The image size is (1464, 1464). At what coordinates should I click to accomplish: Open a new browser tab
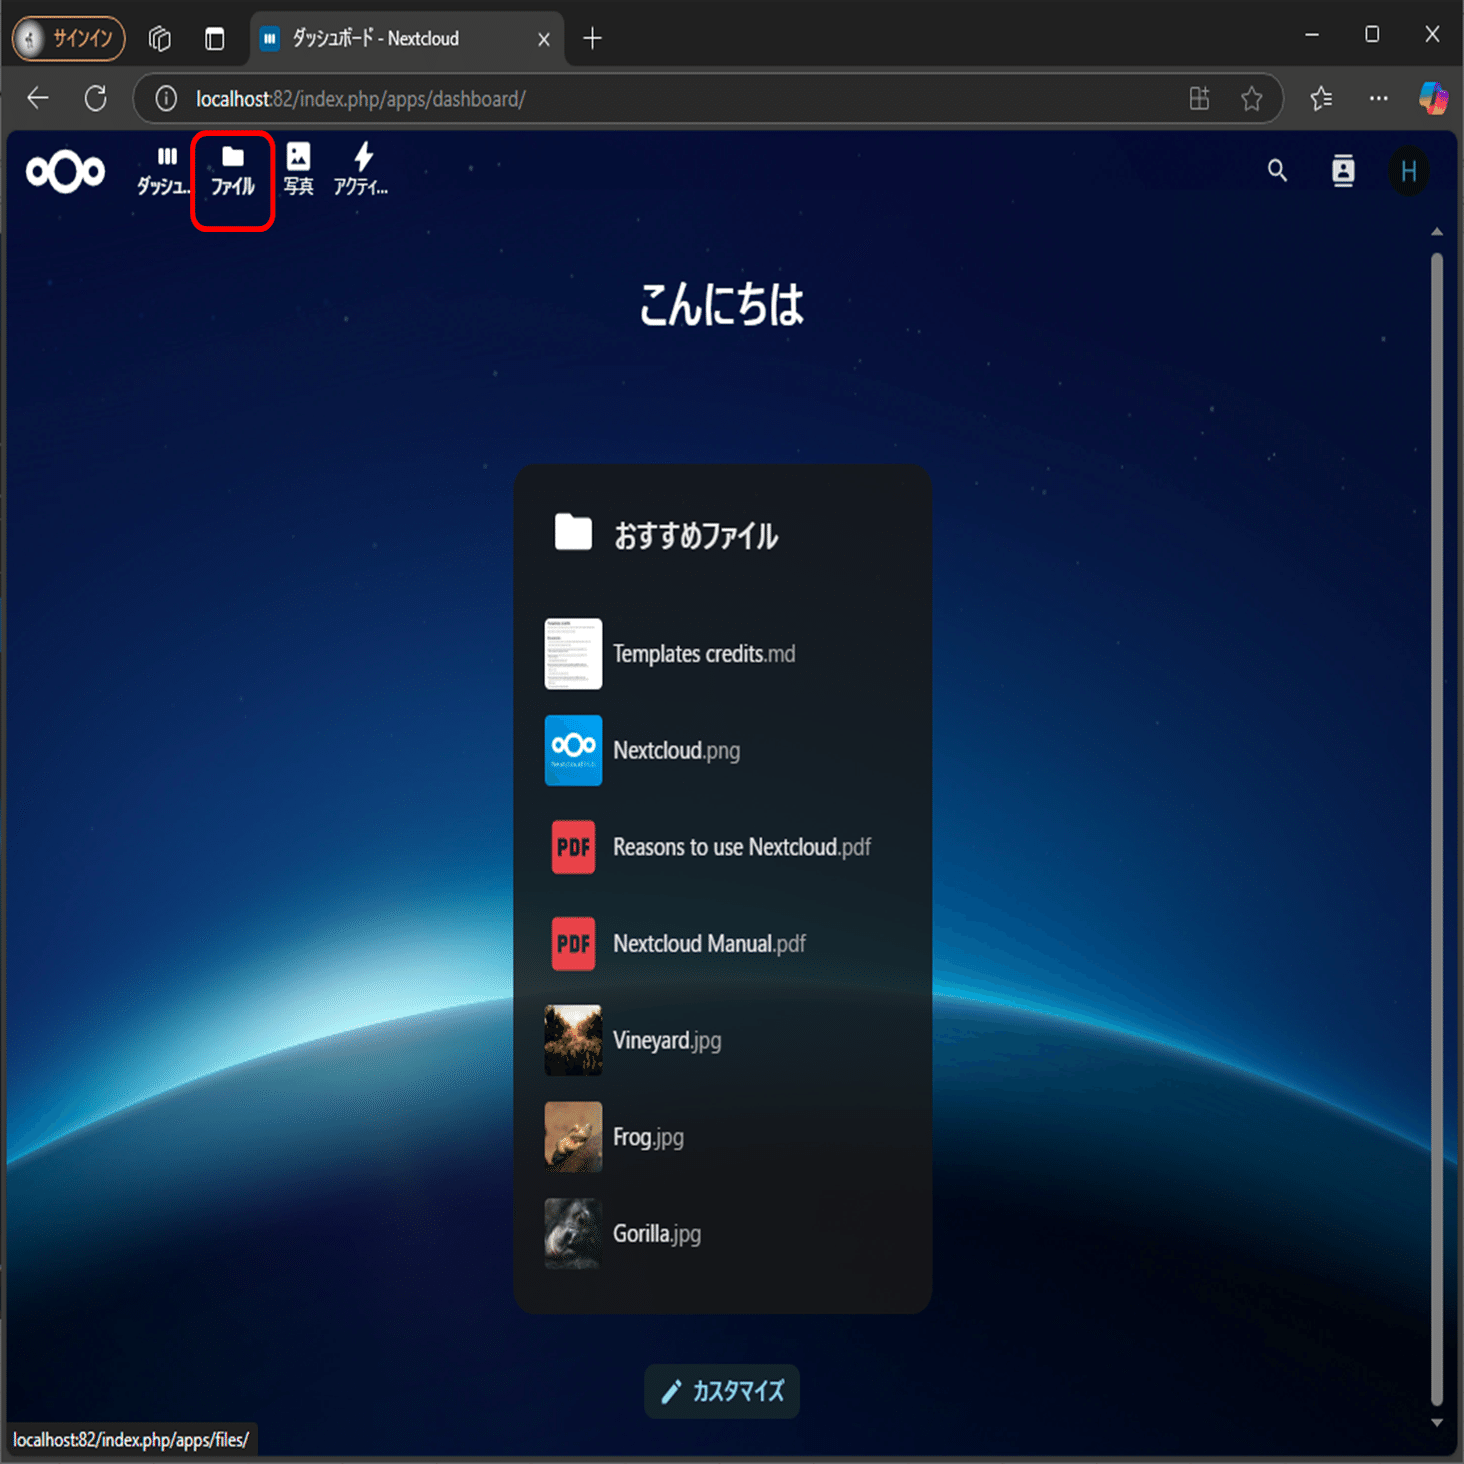[593, 38]
